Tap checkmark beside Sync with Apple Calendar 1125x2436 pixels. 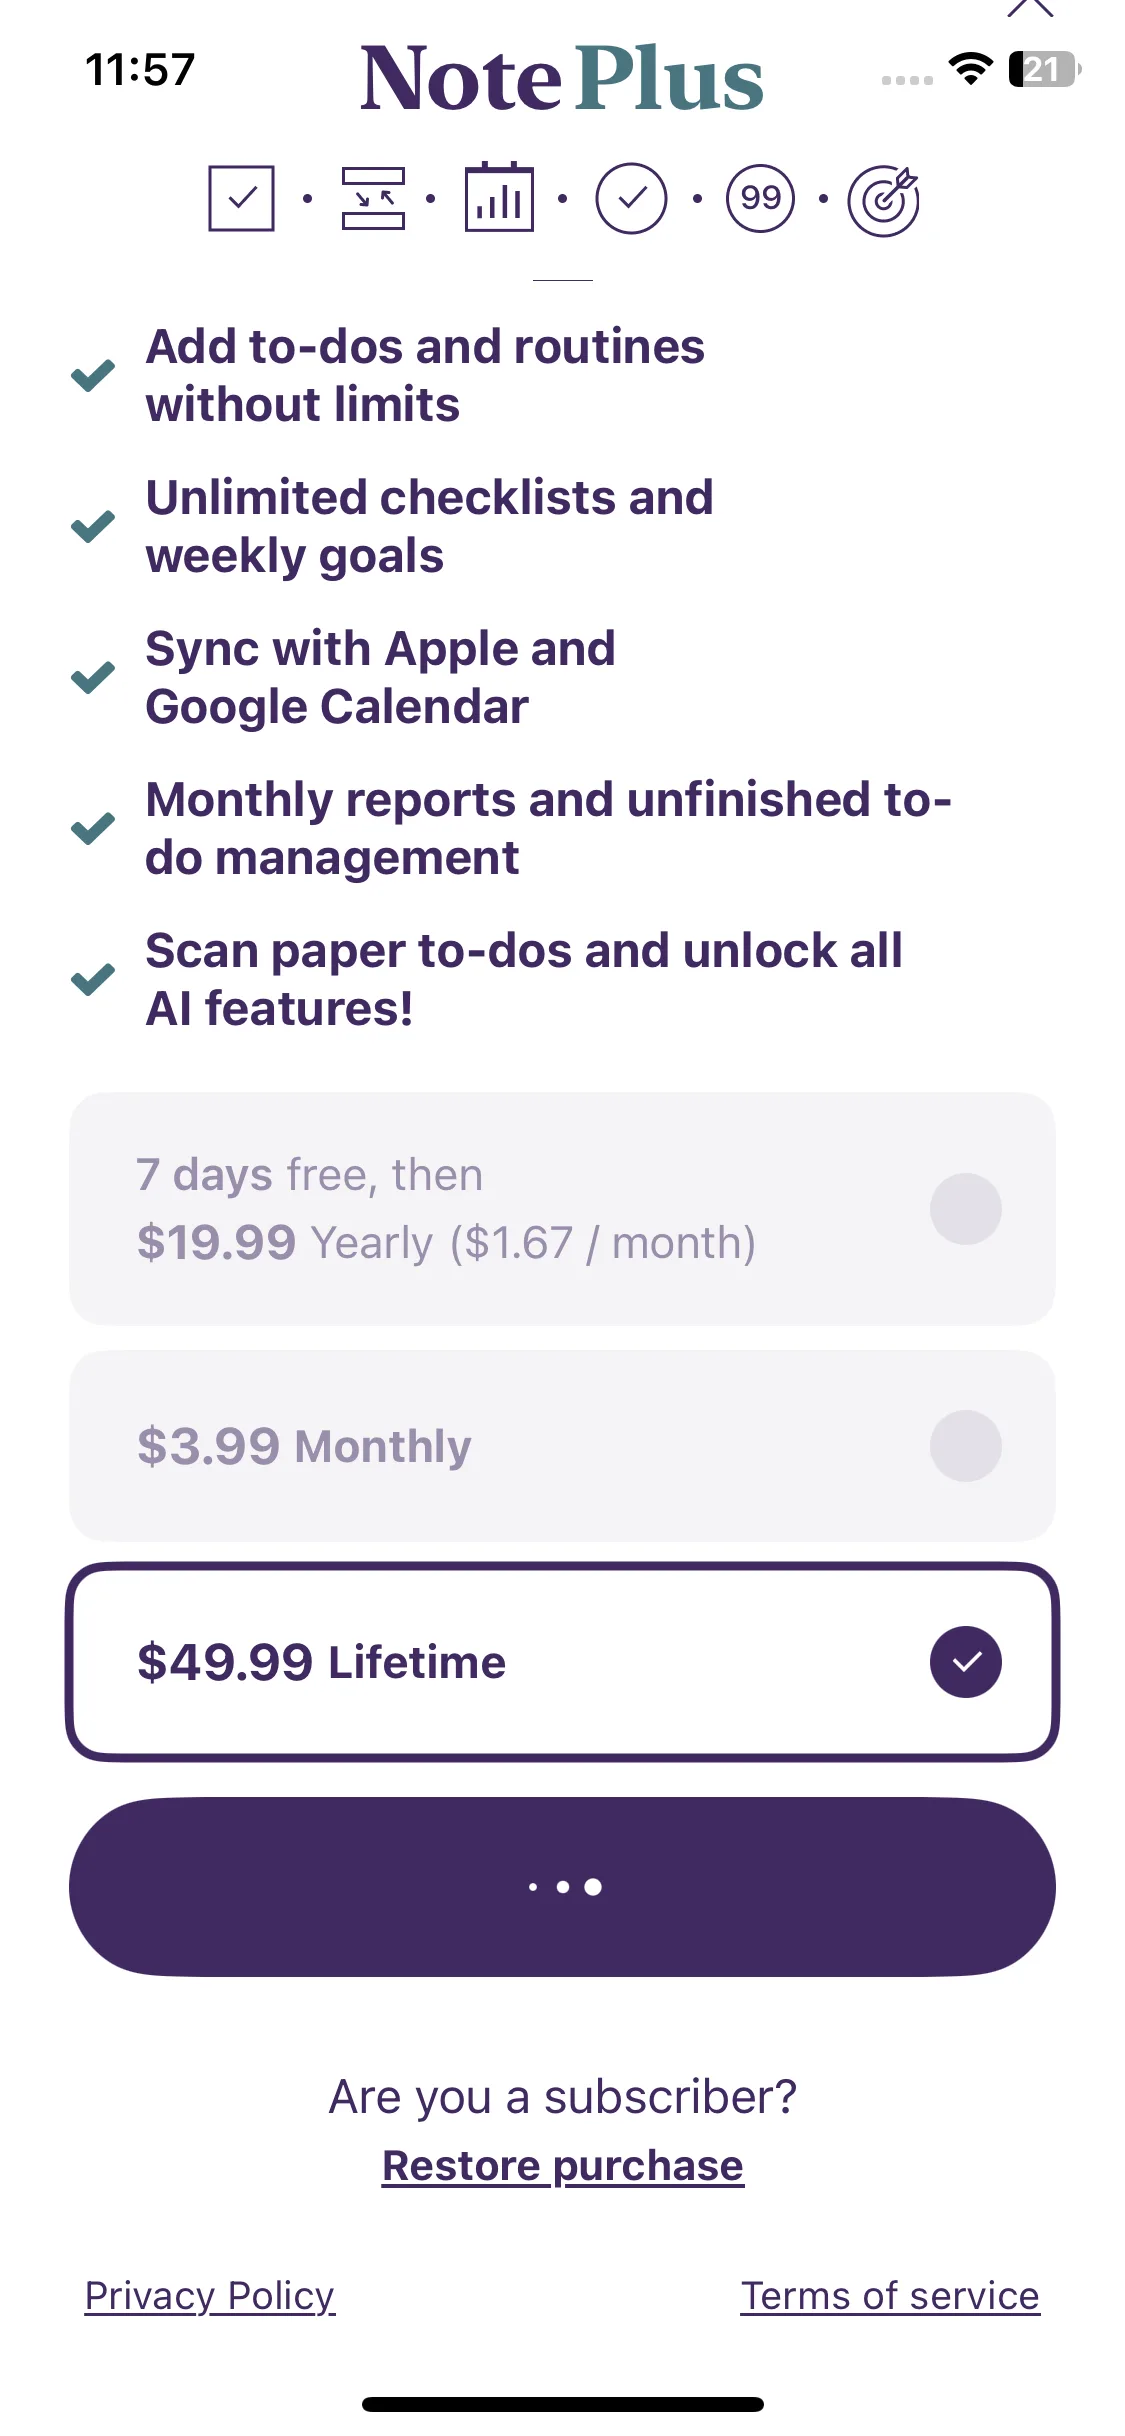click(x=93, y=678)
